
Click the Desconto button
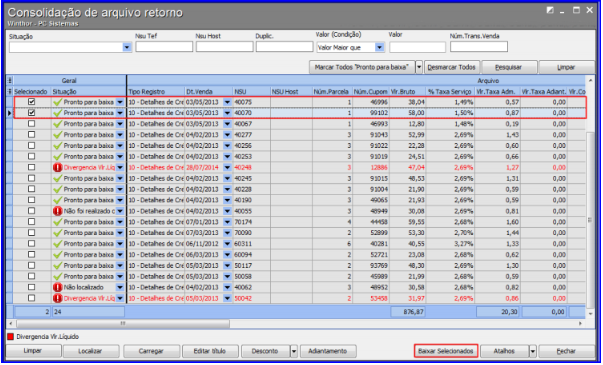265,351
